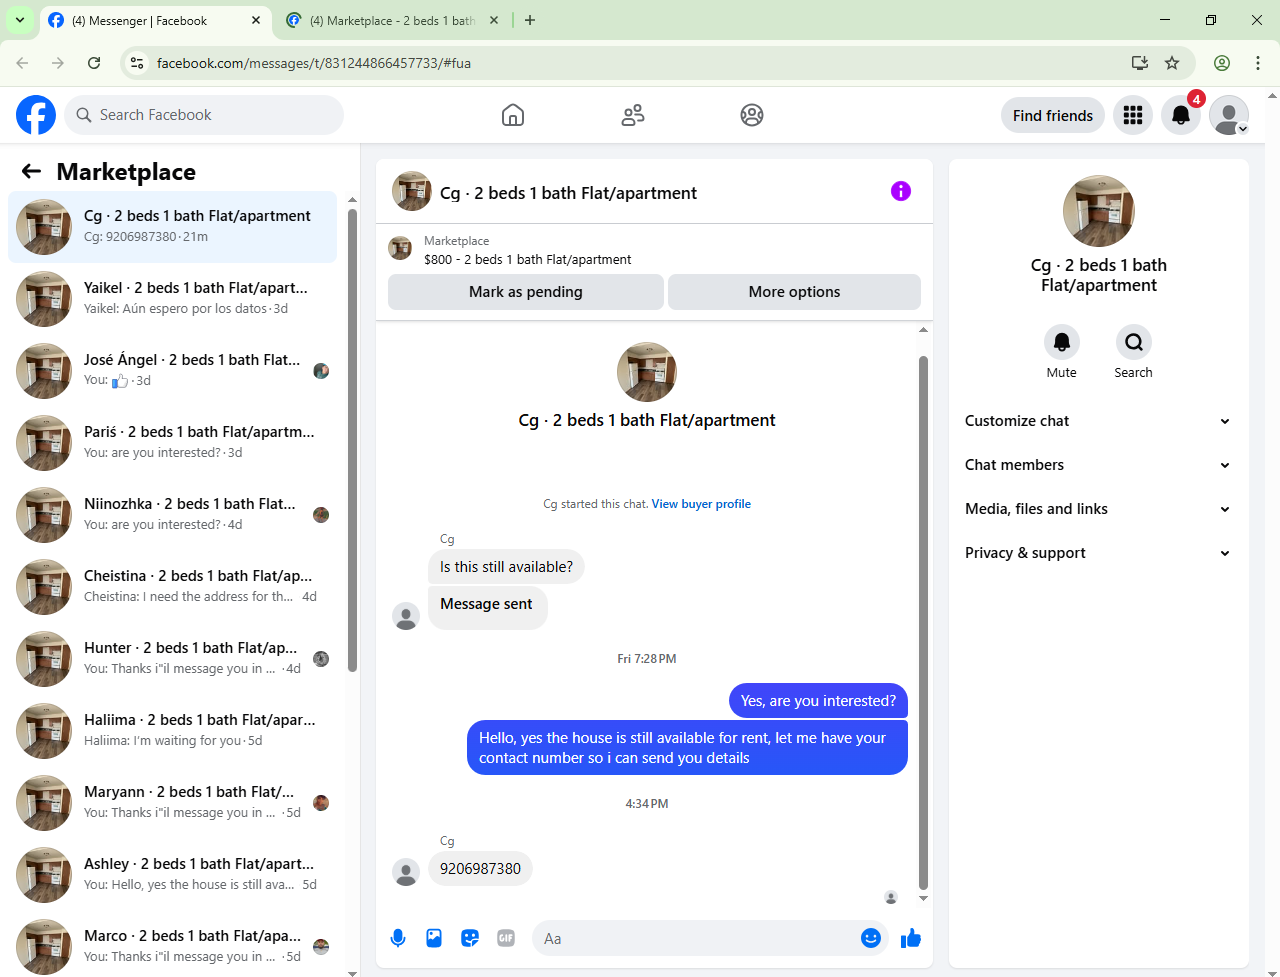Open tab search dropdown arrow
The width and height of the screenshot is (1280, 977).
click(19, 20)
